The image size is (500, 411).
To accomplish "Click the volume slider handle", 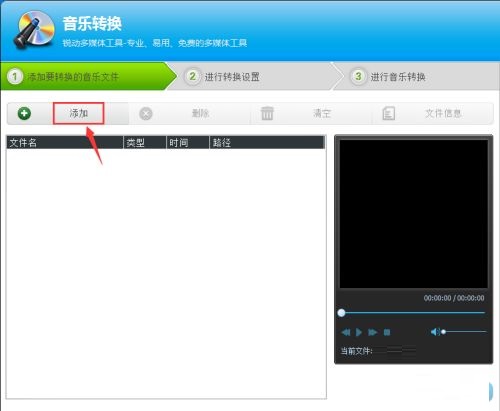I will tap(443, 332).
